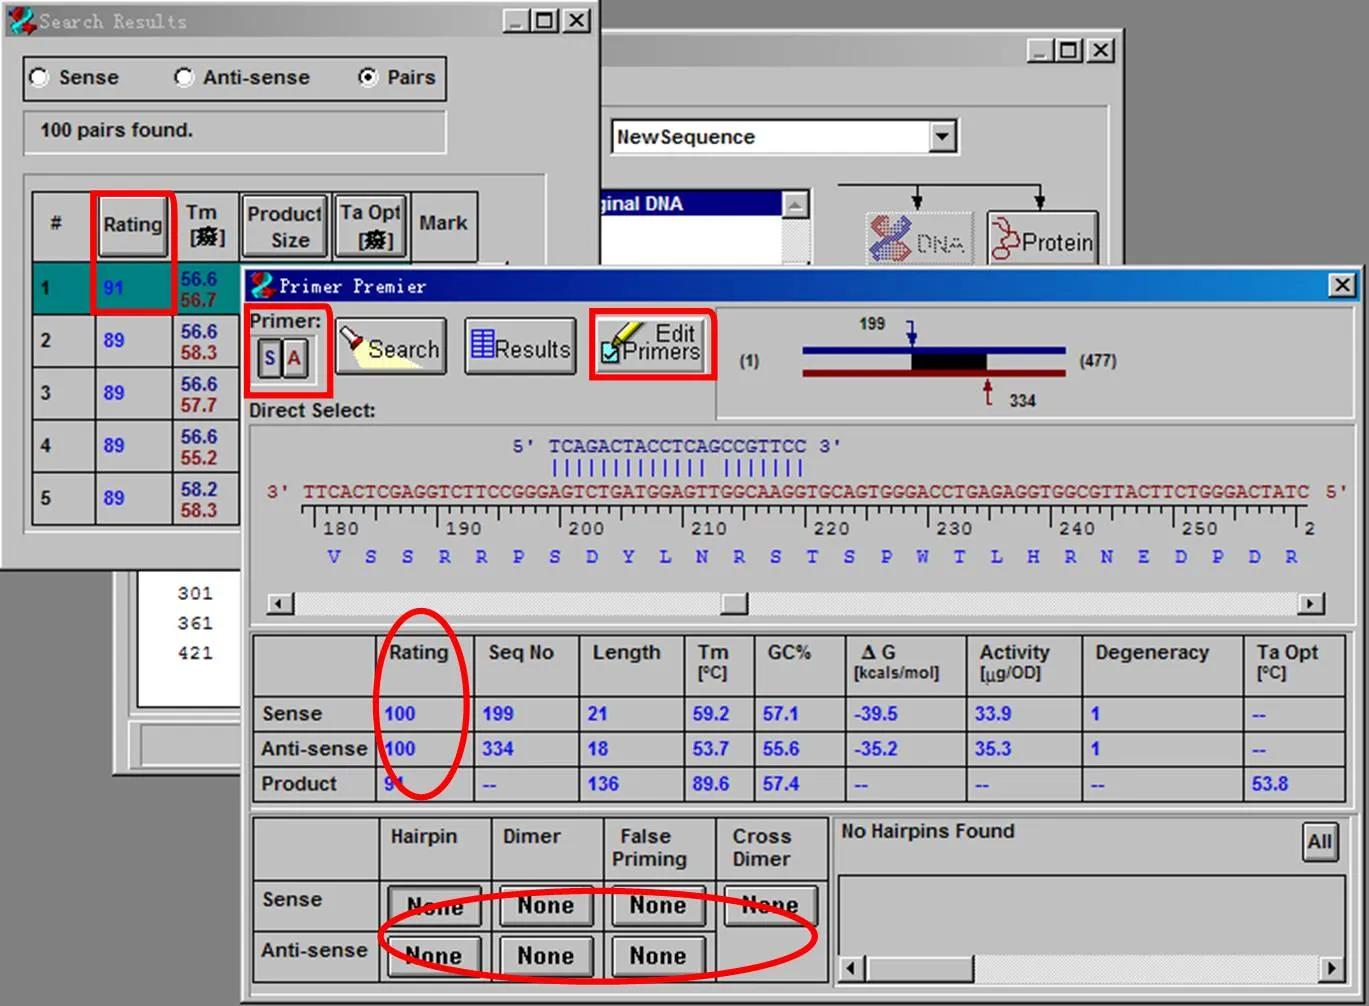This screenshot has height=1006, width=1369.
Task: Click the Primer Premier title bar icon
Action: 263,285
